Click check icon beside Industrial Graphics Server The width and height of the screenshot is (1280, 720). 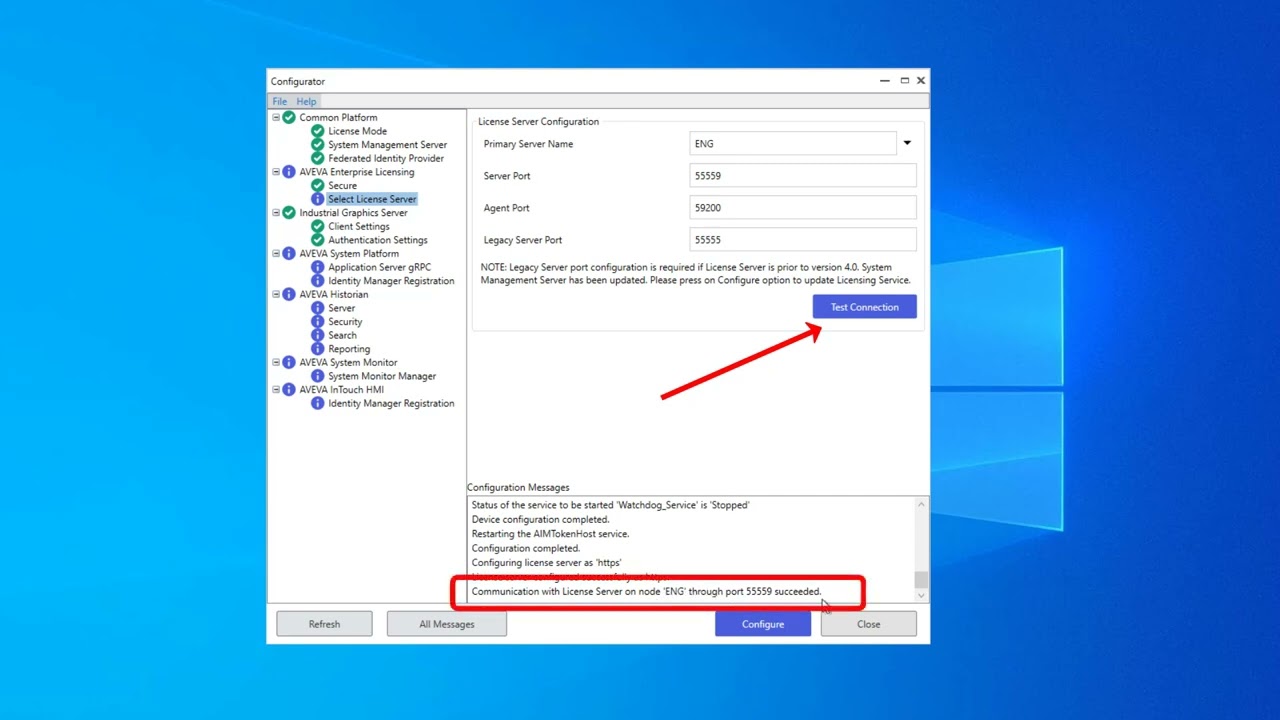[x=289, y=213]
